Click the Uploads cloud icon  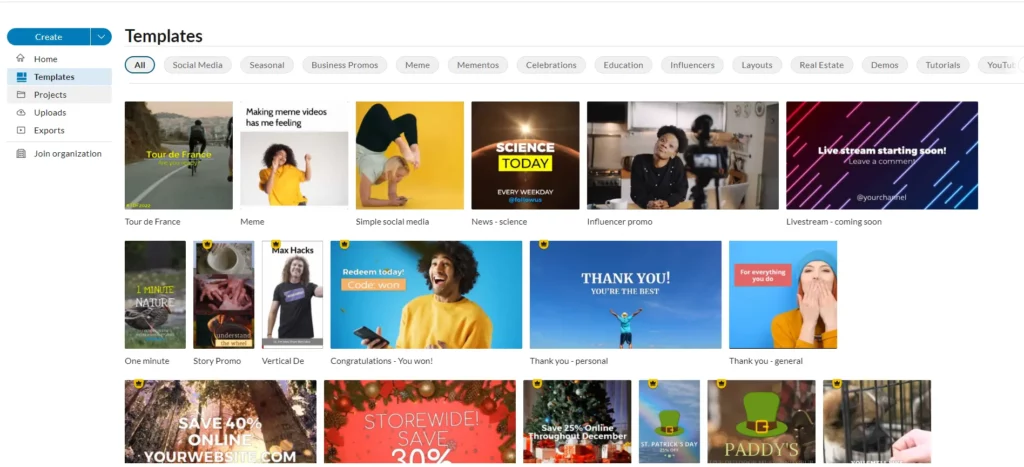(21, 112)
